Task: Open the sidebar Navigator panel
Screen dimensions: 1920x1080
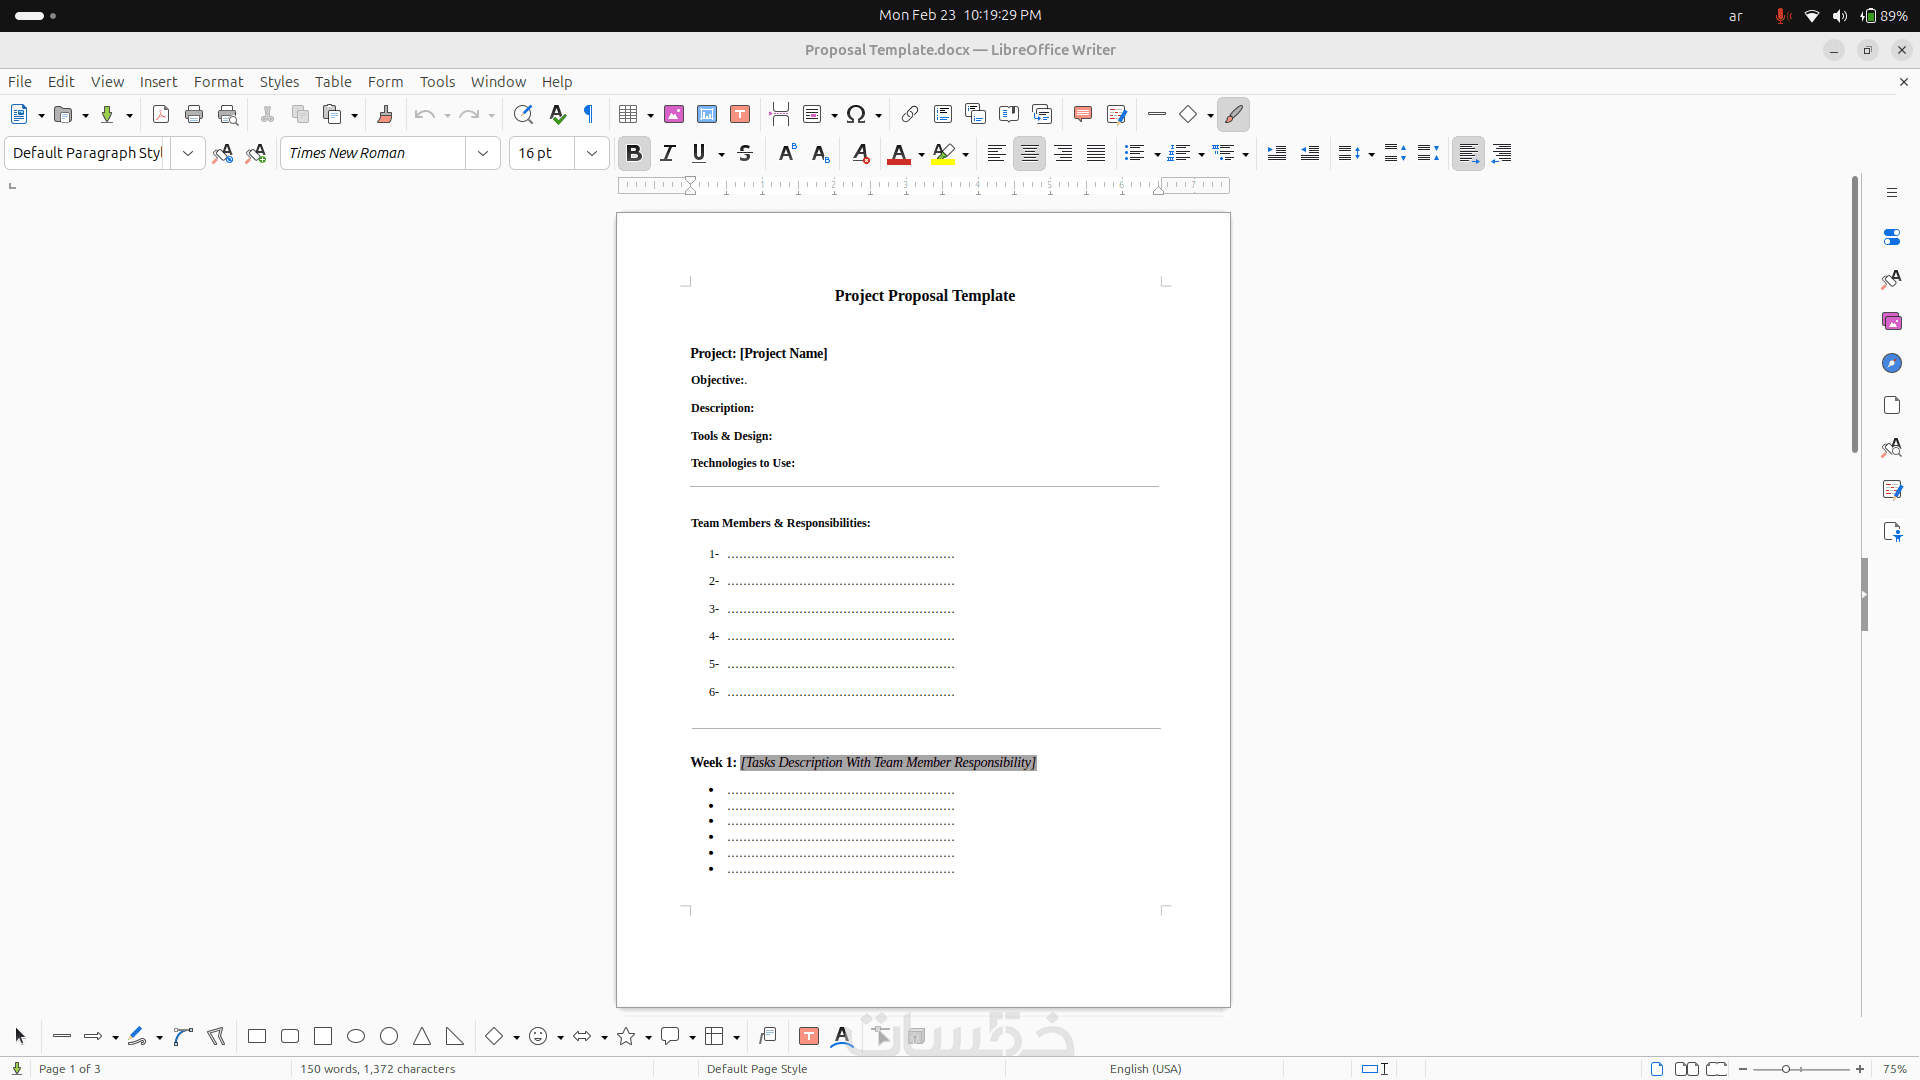Action: (x=1891, y=363)
